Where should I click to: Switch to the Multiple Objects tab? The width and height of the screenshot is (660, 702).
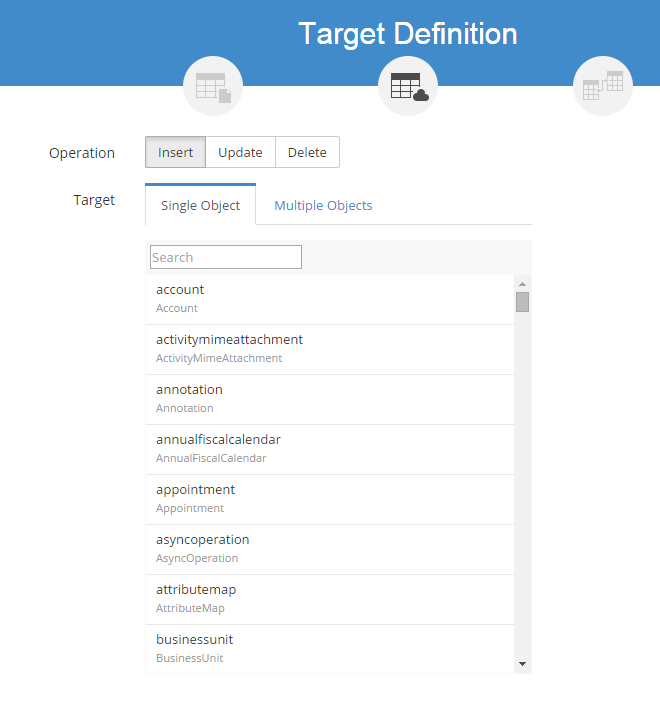323,205
